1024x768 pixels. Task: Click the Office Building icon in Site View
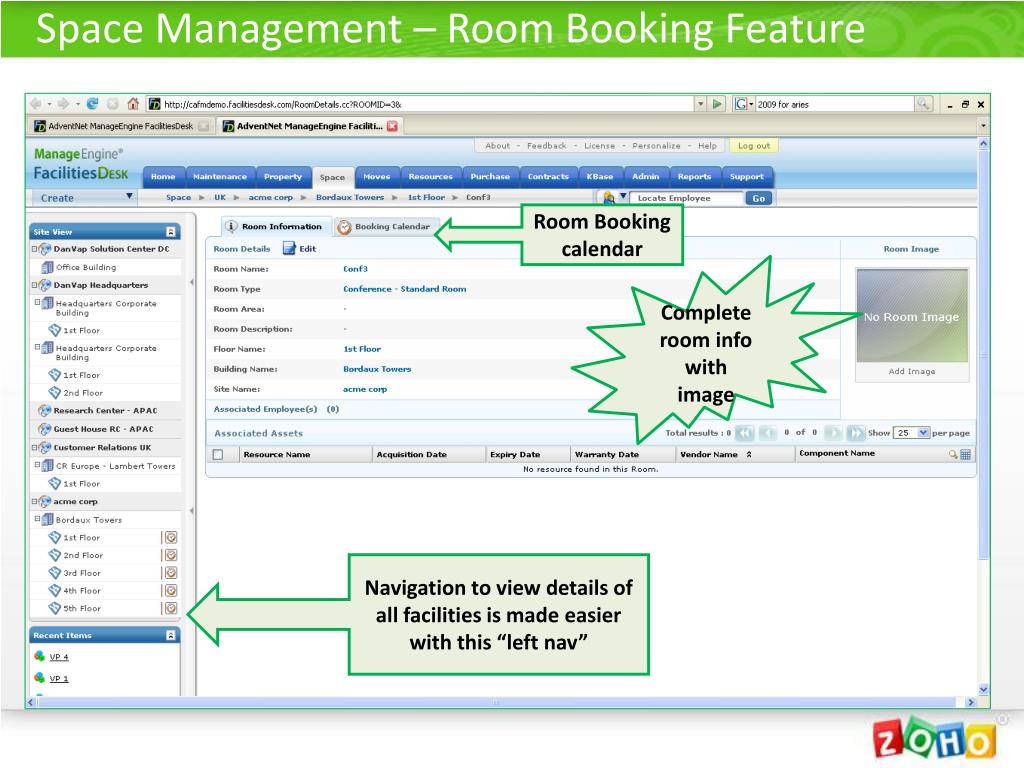point(47,267)
